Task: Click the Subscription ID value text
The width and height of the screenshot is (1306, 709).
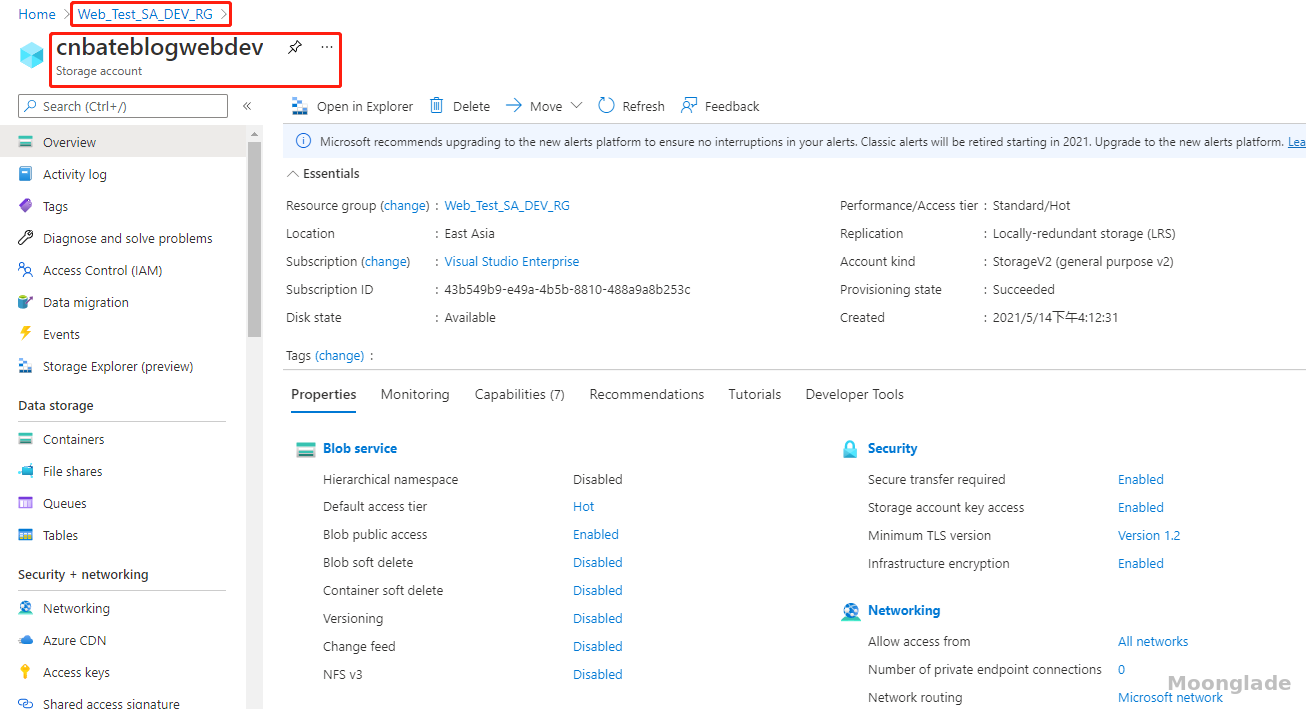Action: (568, 289)
